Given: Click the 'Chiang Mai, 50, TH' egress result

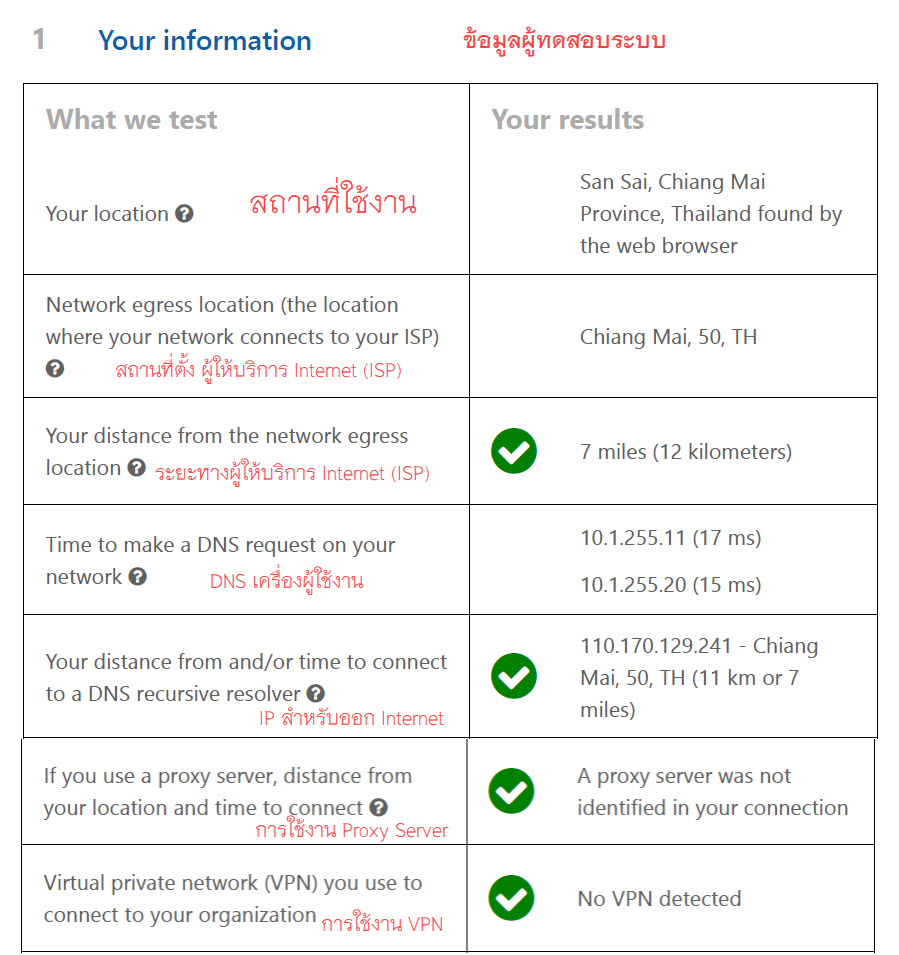Looking at the screenshot, I should click(x=668, y=337).
